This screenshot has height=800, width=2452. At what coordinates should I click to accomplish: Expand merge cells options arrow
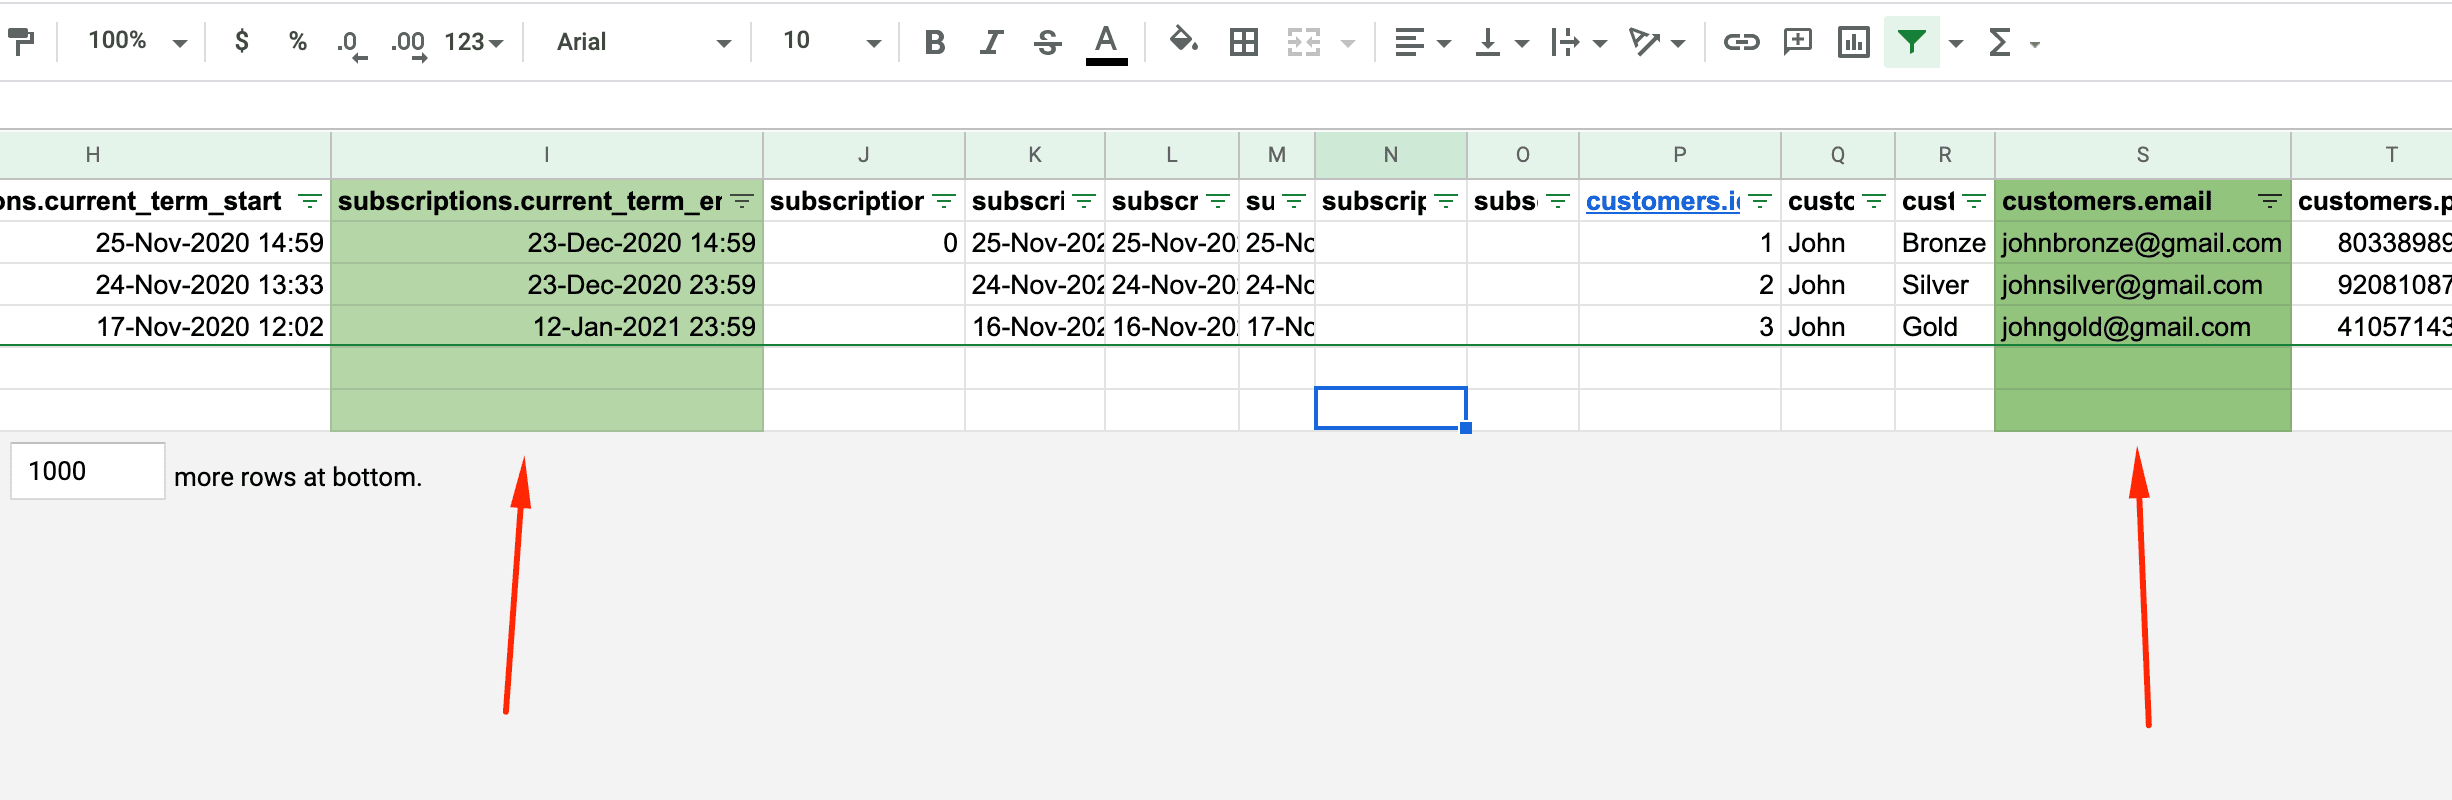(x=1348, y=43)
